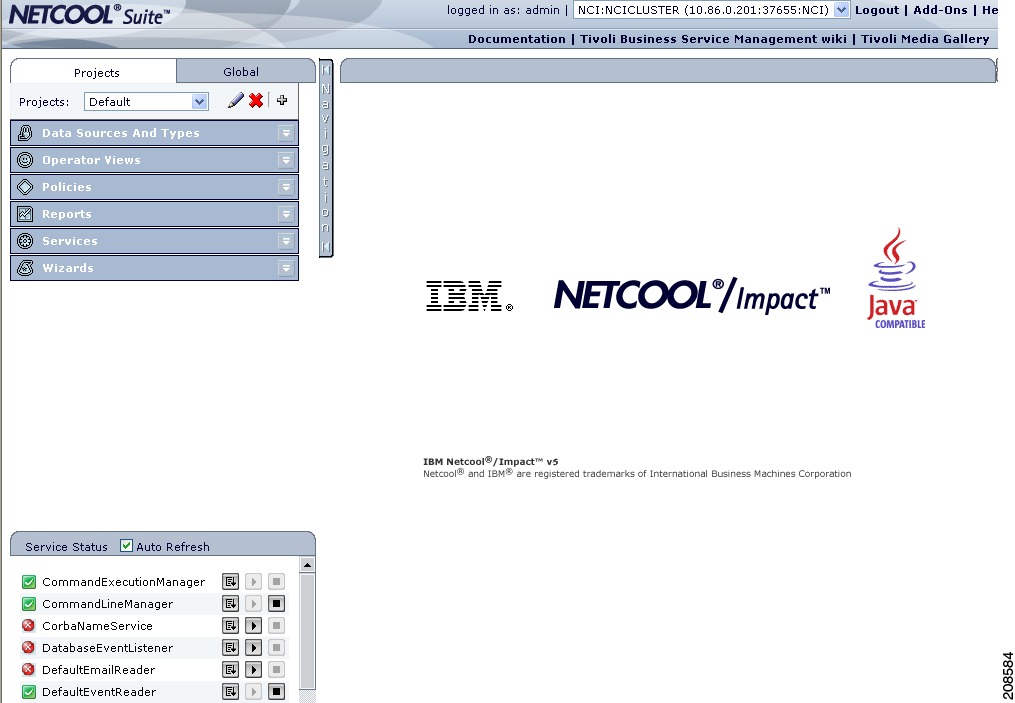Screen dimensions: 1015x703
Task: Click the greyed stop button for CorbaNameService
Action: [x=276, y=626]
